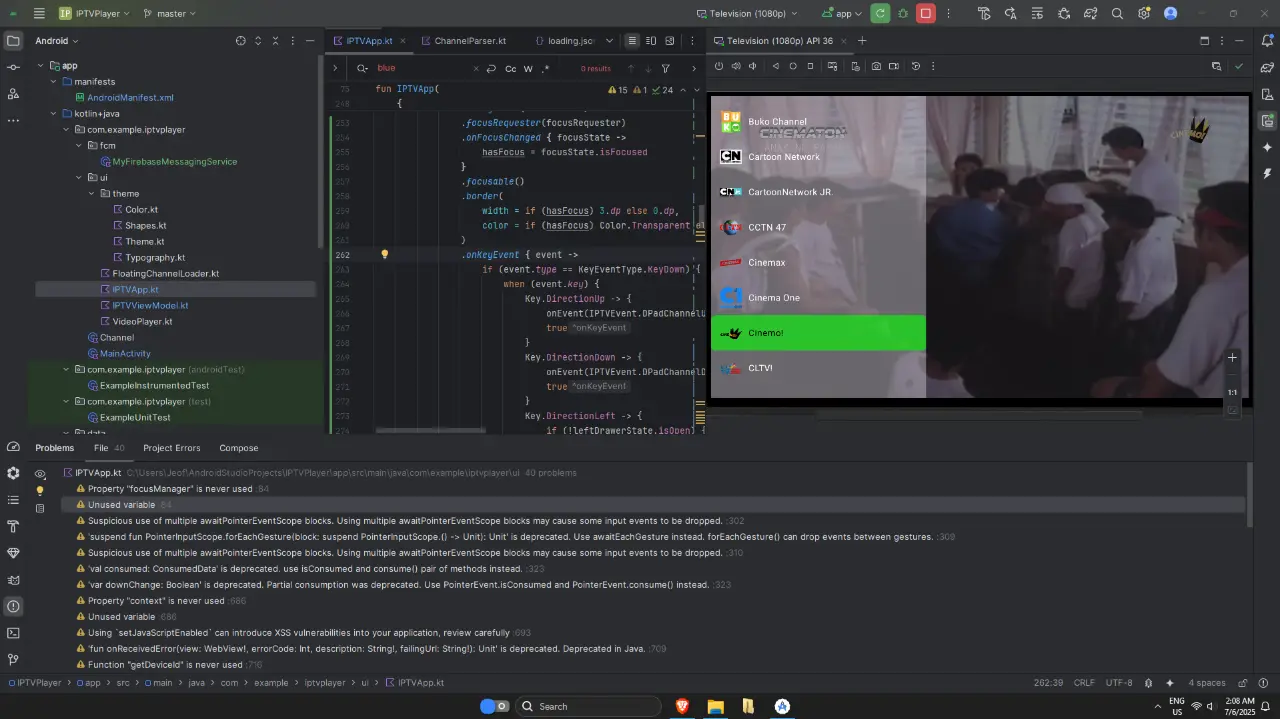
Task: Open File Explorer from the taskbar
Action: click(x=716, y=706)
